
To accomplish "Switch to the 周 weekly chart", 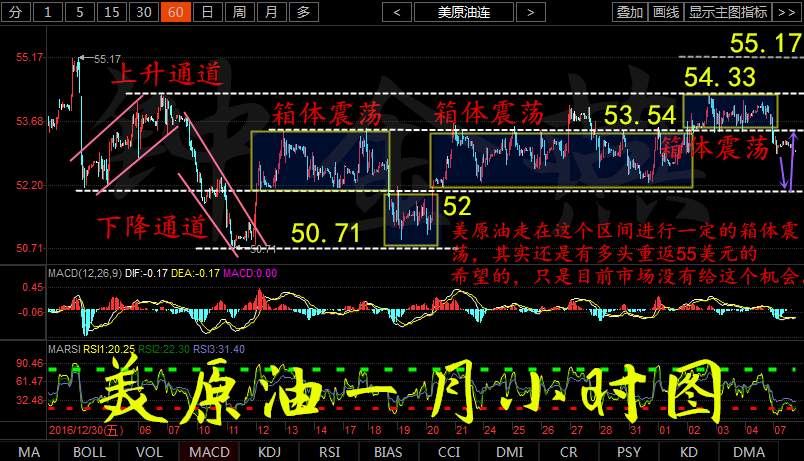I will (x=239, y=12).
